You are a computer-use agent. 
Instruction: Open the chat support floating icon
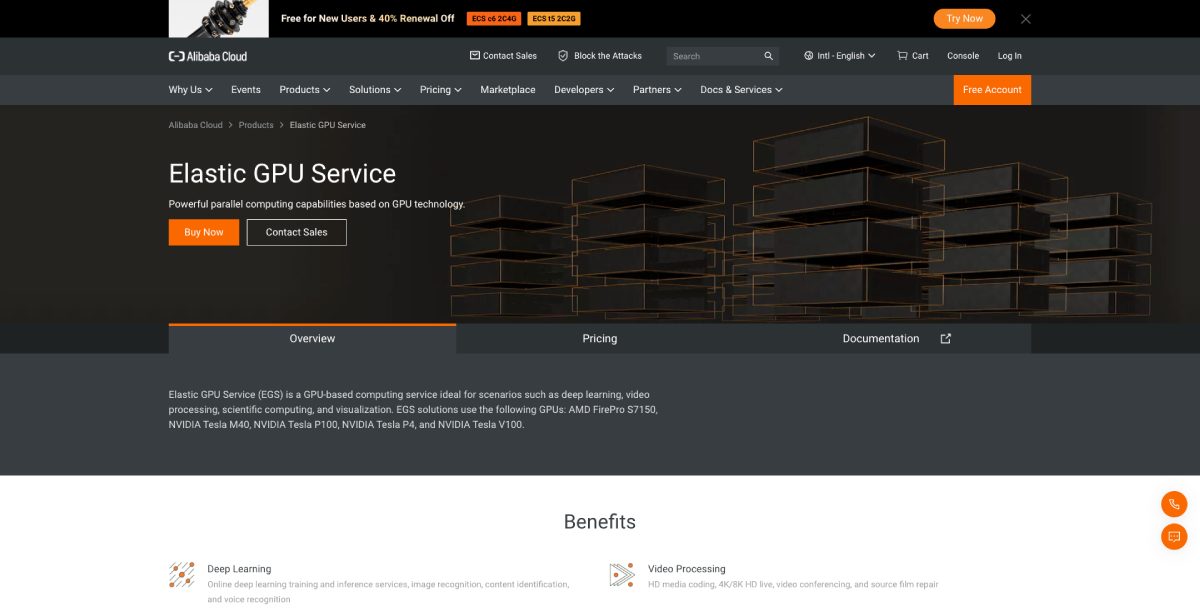[x=1172, y=536]
